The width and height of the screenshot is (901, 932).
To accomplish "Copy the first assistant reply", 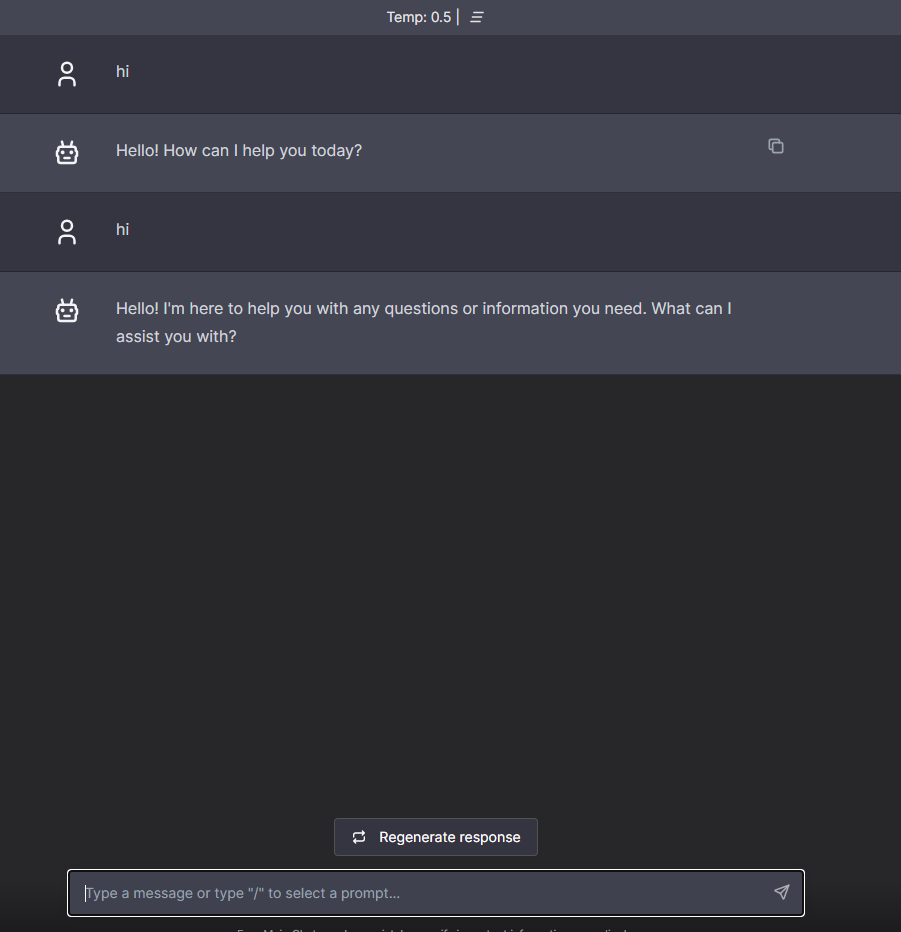I will pyautogui.click(x=775, y=146).
